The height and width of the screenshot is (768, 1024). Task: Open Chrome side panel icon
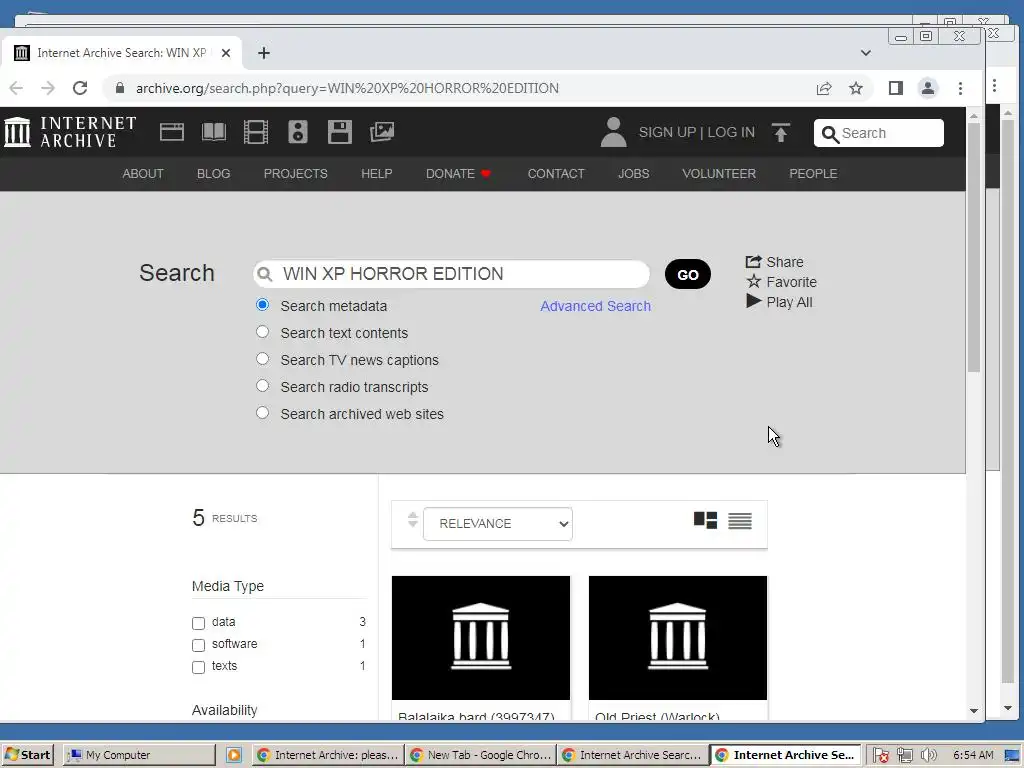[x=895, y=88]
